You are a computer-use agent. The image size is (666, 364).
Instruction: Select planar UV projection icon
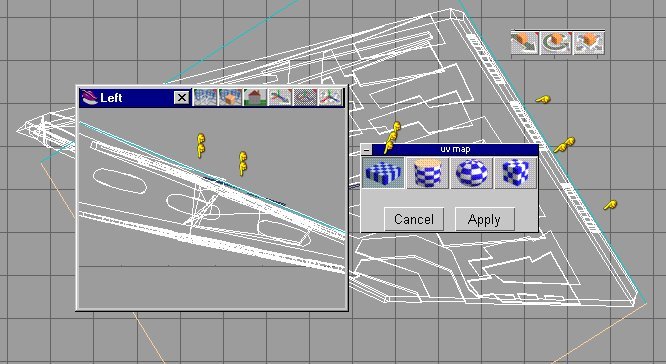tap(383, 173)
